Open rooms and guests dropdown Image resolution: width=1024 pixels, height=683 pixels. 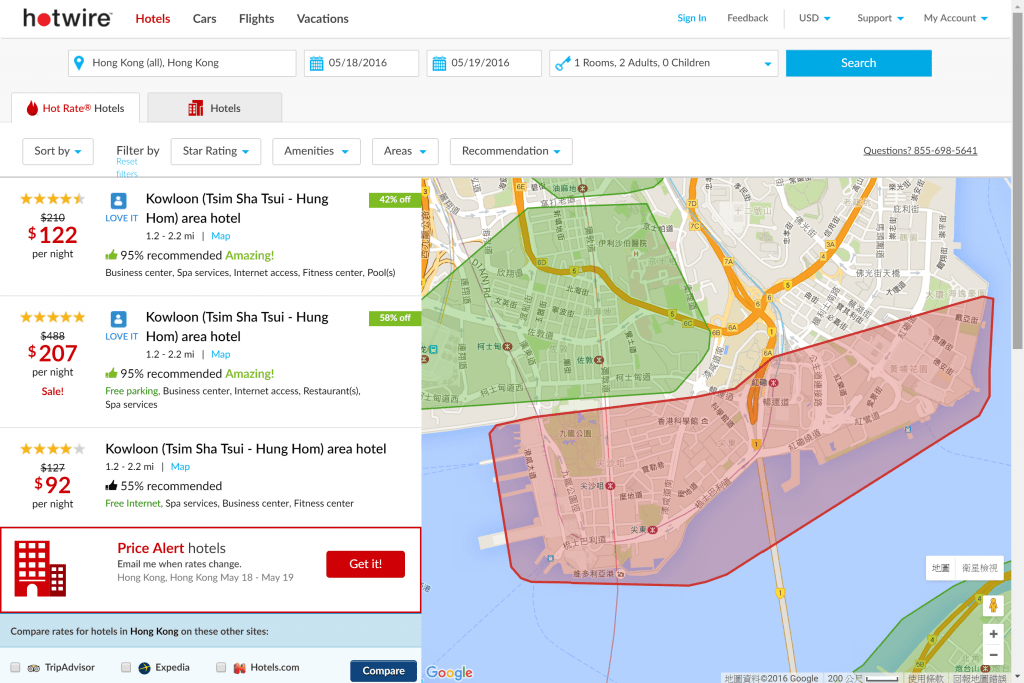tap(664, 63)
